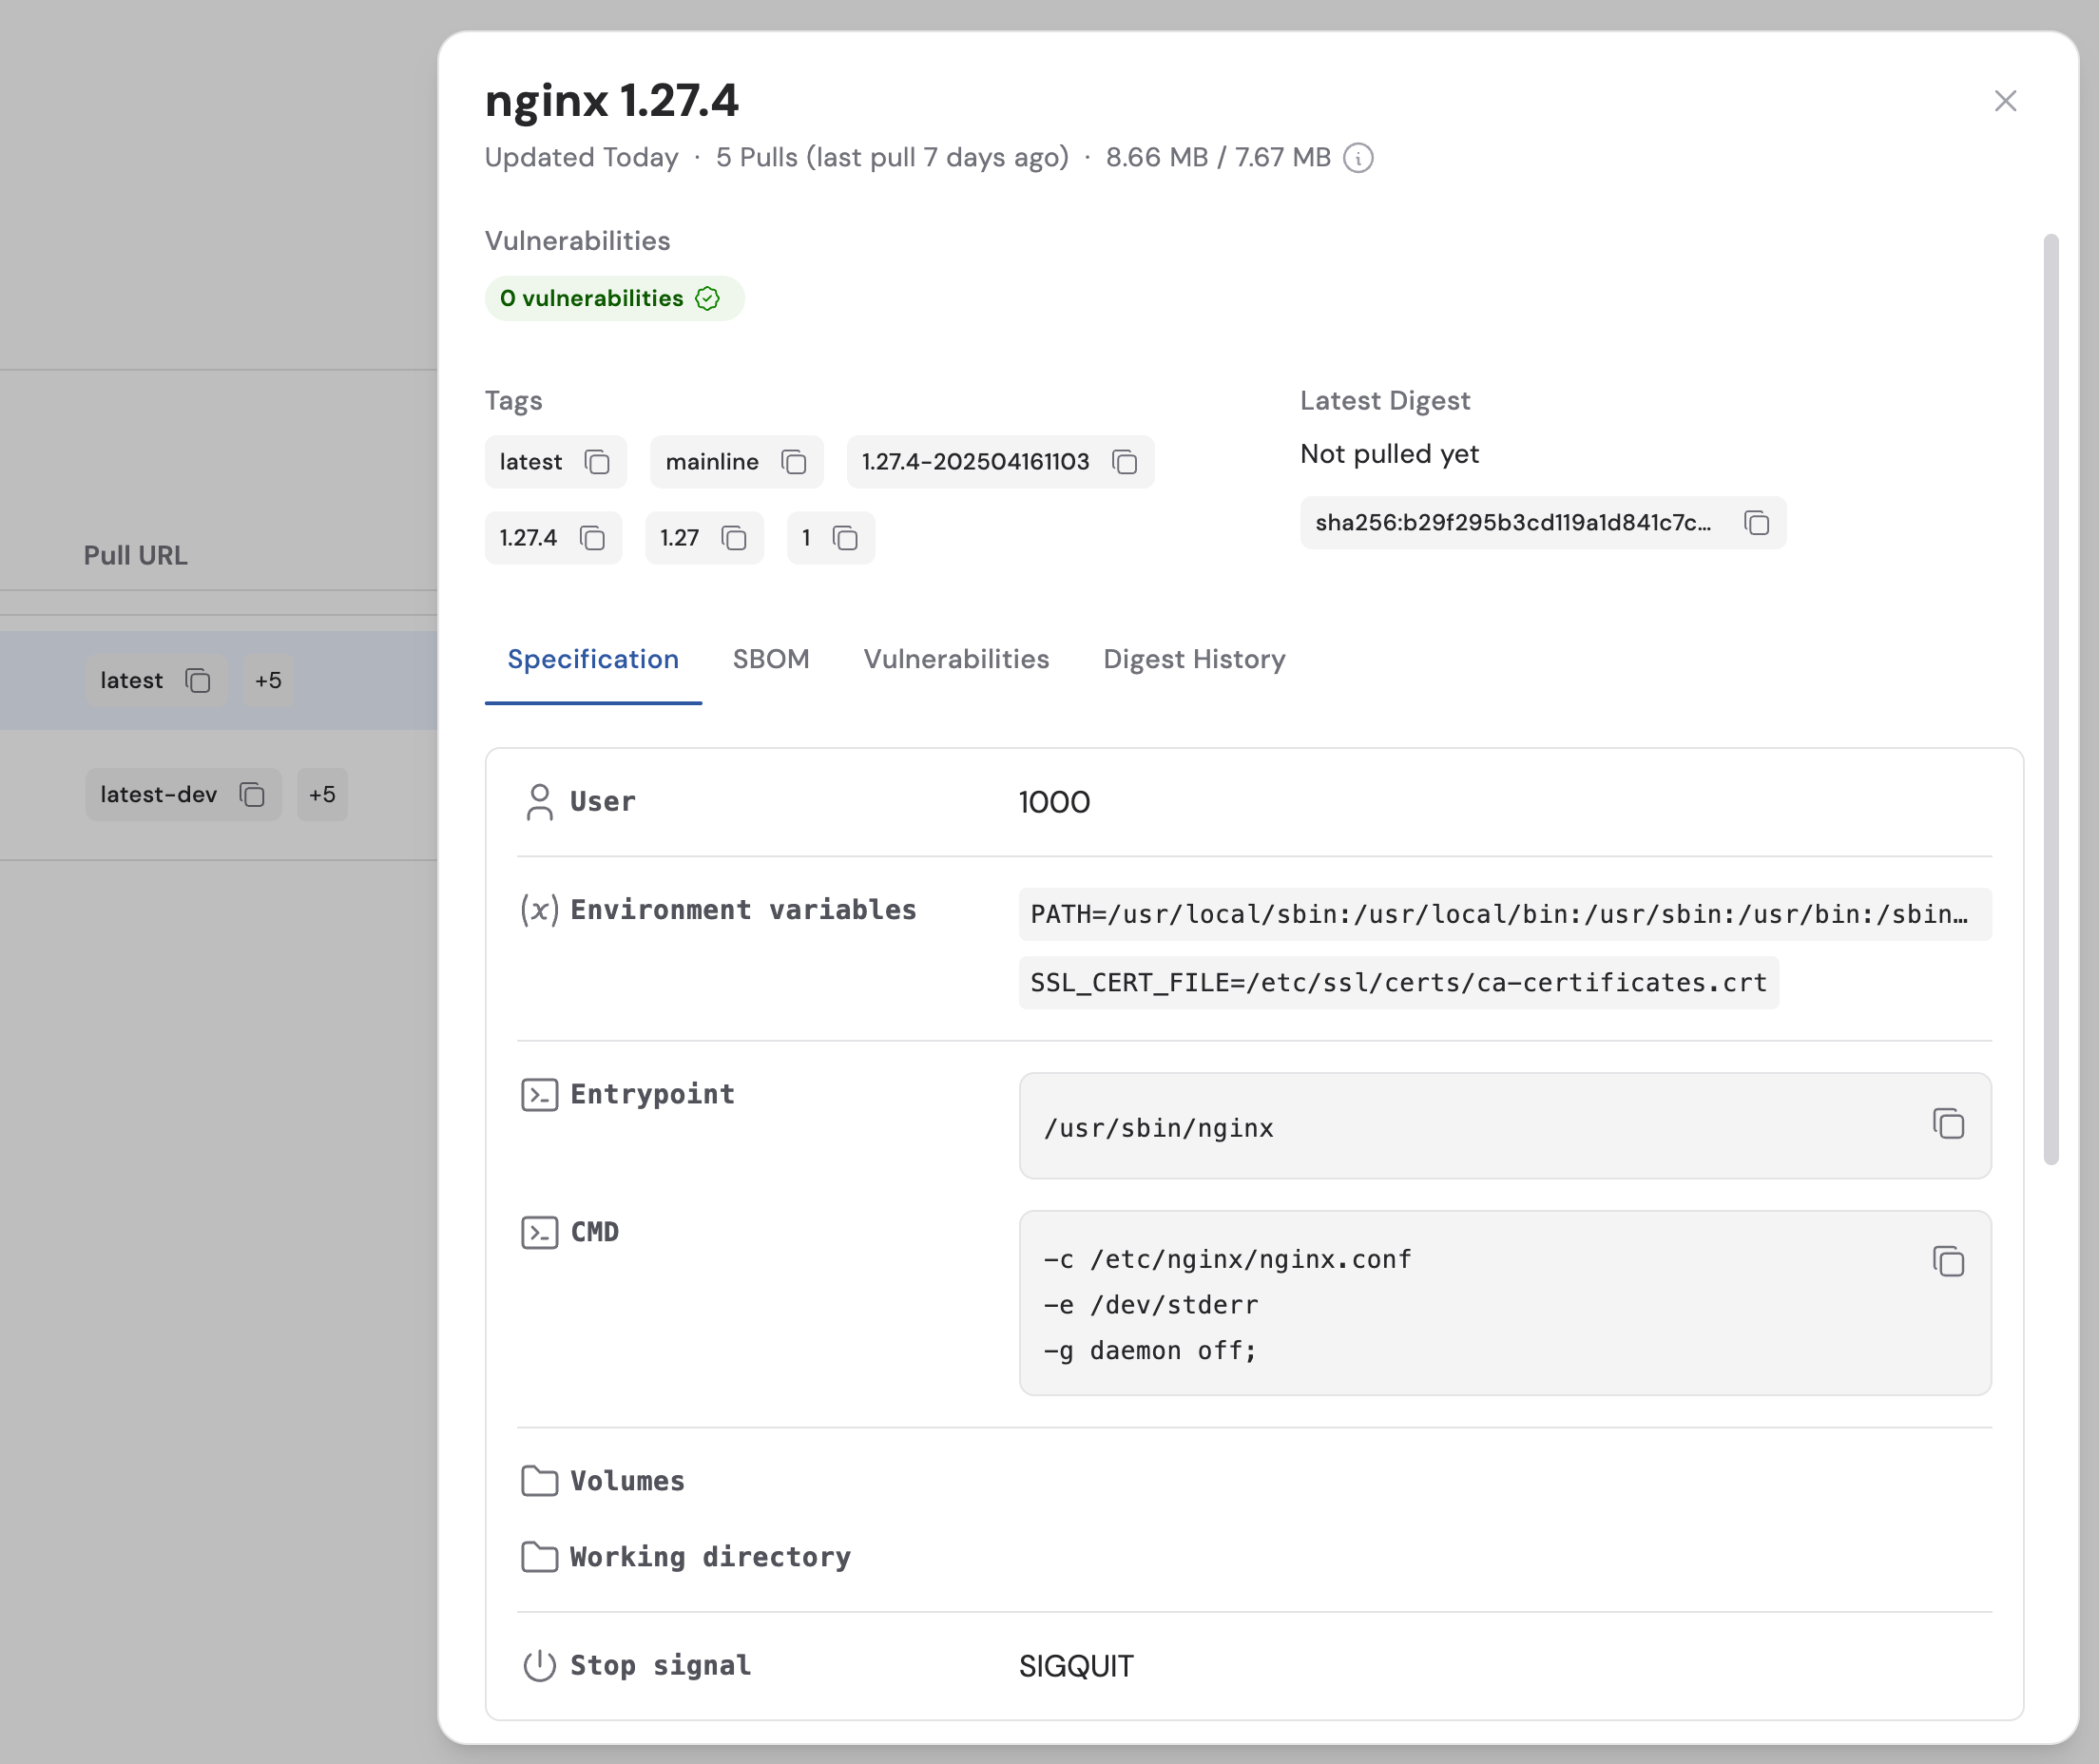Image resolution: width=2099 pixels, height=1764 pixels.
Task: Click the verified checkmark in vulnerabilities badge
Action: point(708,299)
